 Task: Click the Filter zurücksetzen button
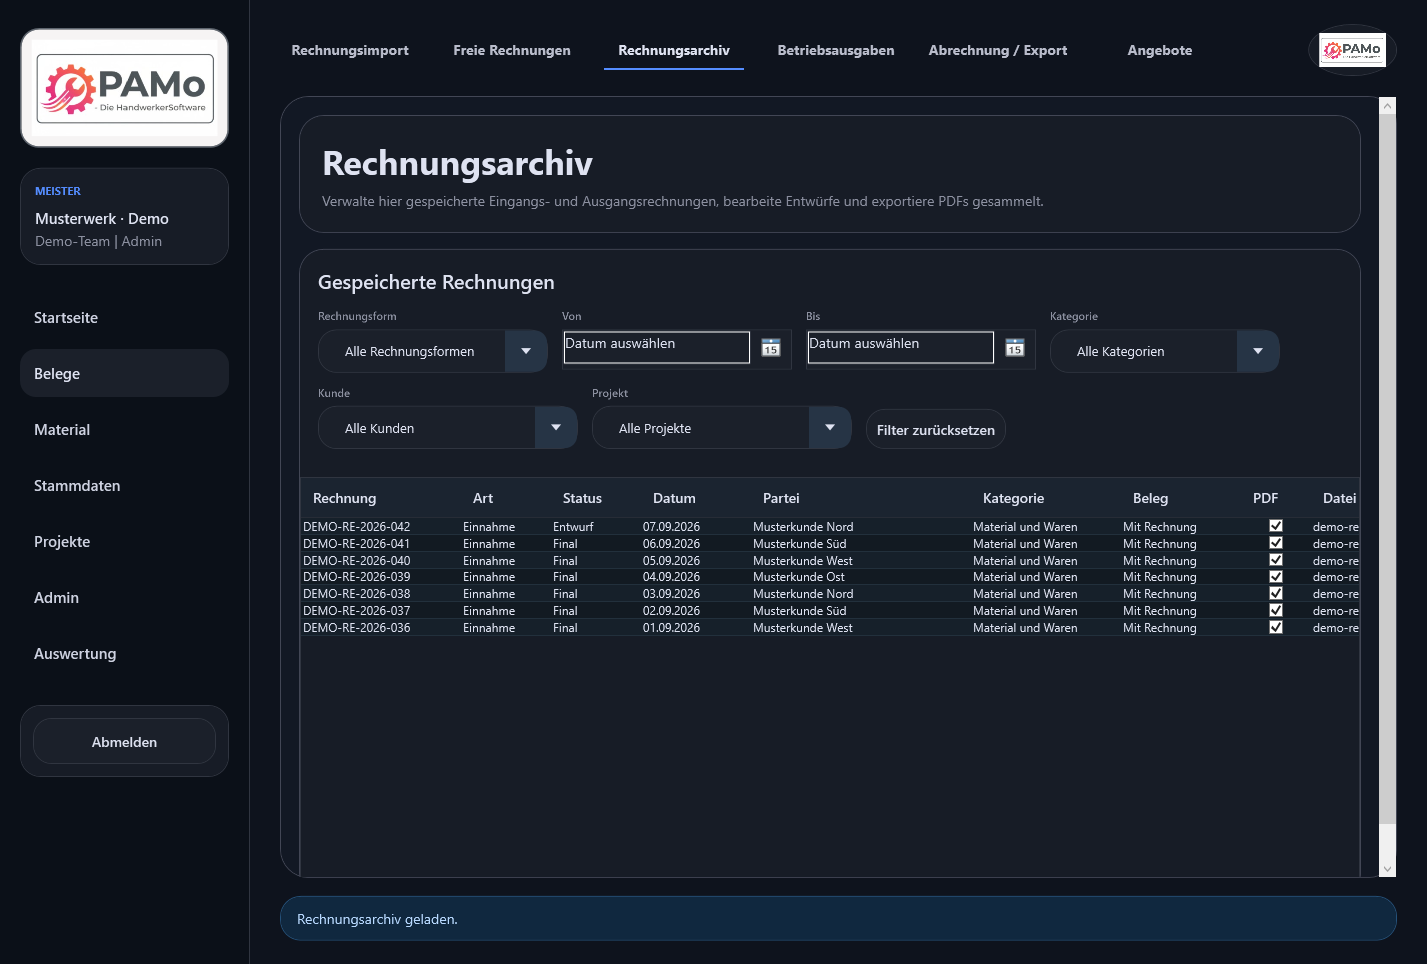coord(936,430)
